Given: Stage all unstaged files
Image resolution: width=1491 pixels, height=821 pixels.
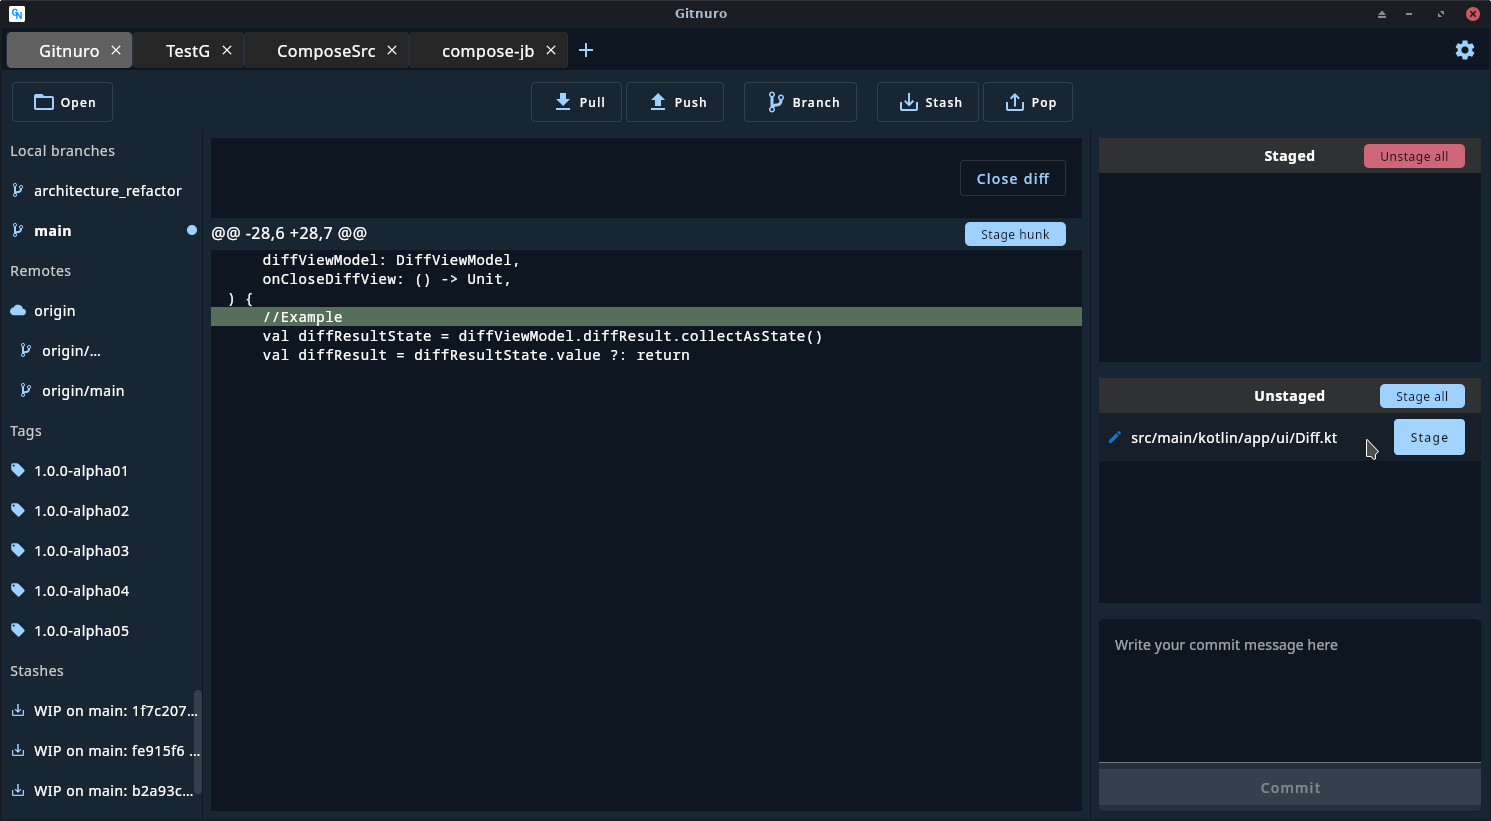Looking at the screenshot, I should [x=1422, y=396].
